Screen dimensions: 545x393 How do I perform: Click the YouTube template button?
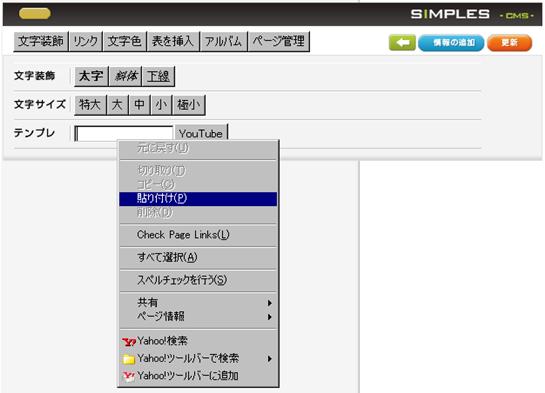click(x=201, y=133)
